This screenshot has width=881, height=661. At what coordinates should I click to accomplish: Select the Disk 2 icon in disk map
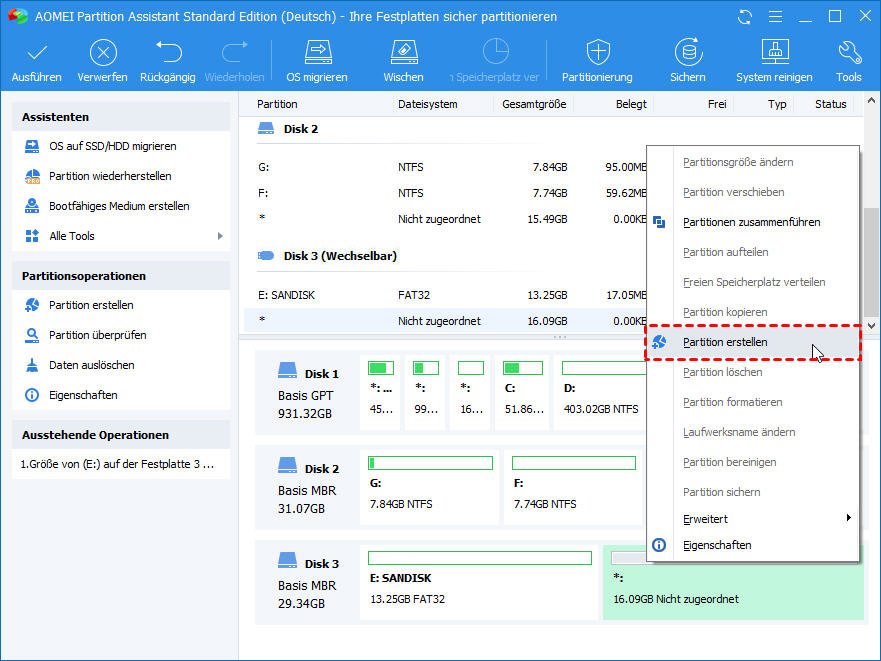coord(288,466)
